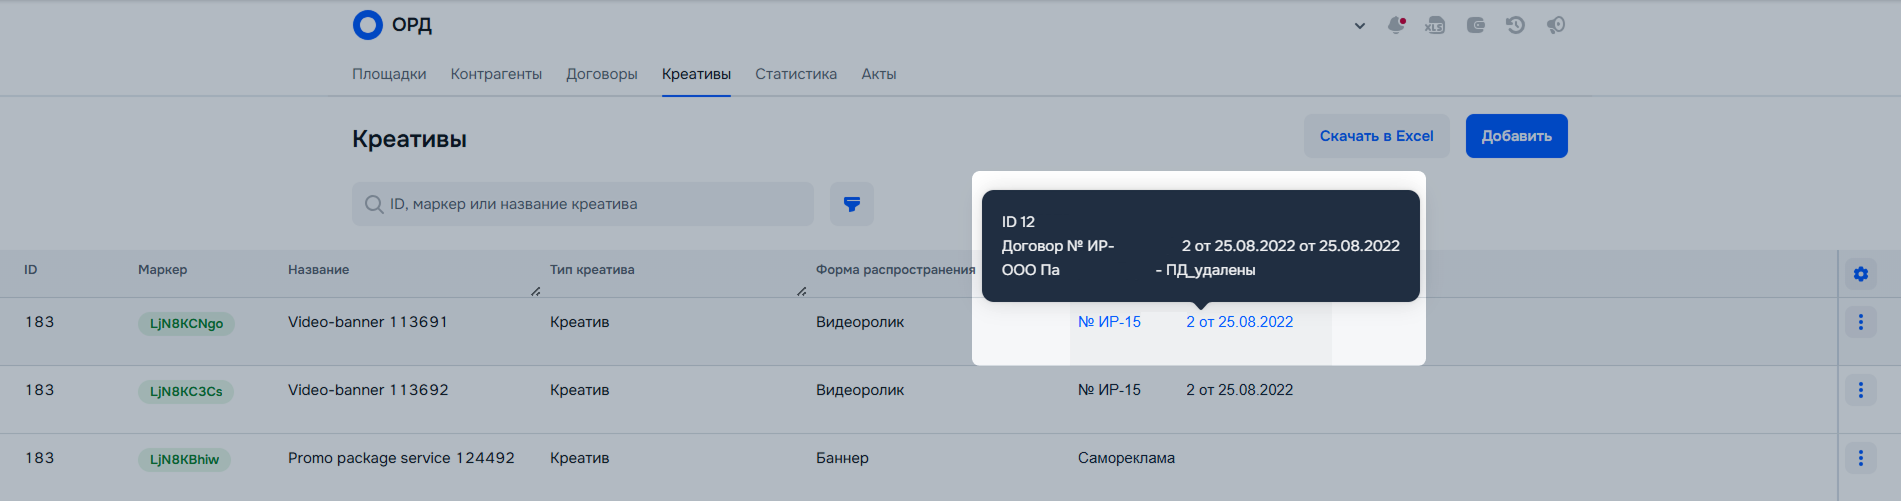Image resolution: width=1901 pixels, height=501 pixels.
Task: Click the Скачать в Excel button
Action: pos(1376,136)
